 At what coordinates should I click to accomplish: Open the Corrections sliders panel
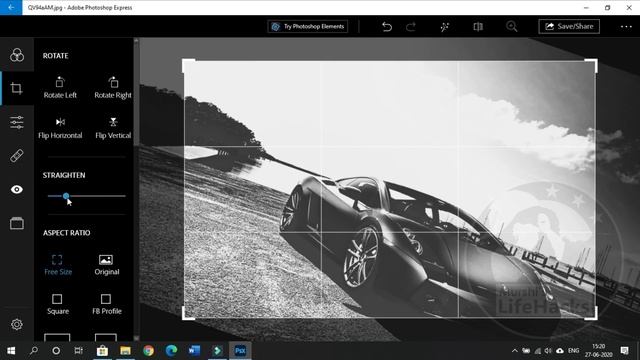pyautogui.click(x=17, y=122)
